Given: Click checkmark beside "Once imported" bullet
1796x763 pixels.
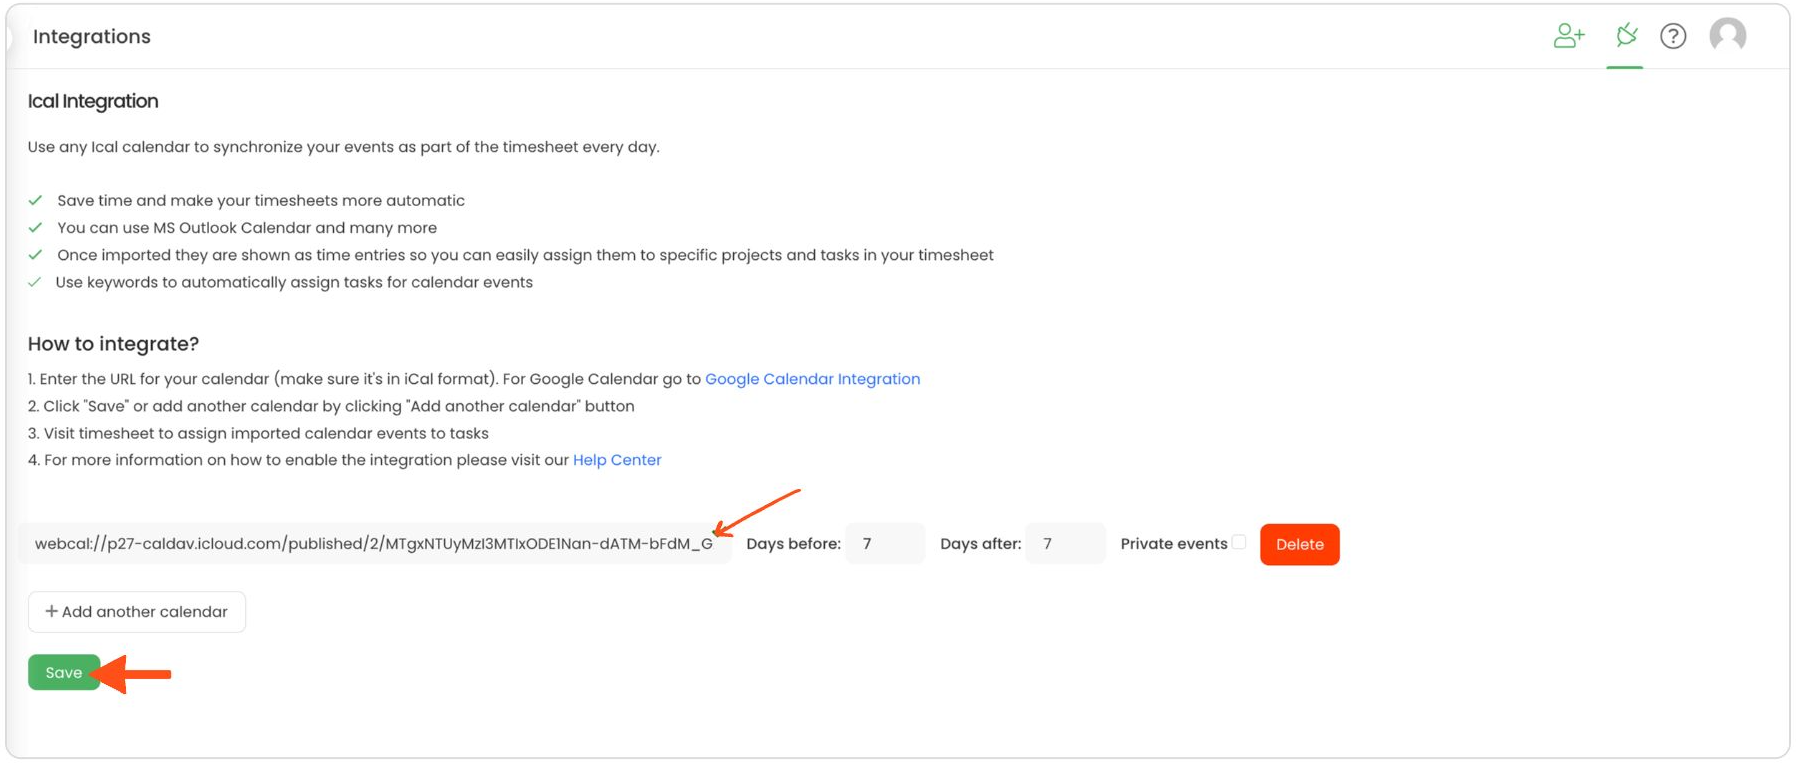Looking at the screenshot, I should click(36, 255).
